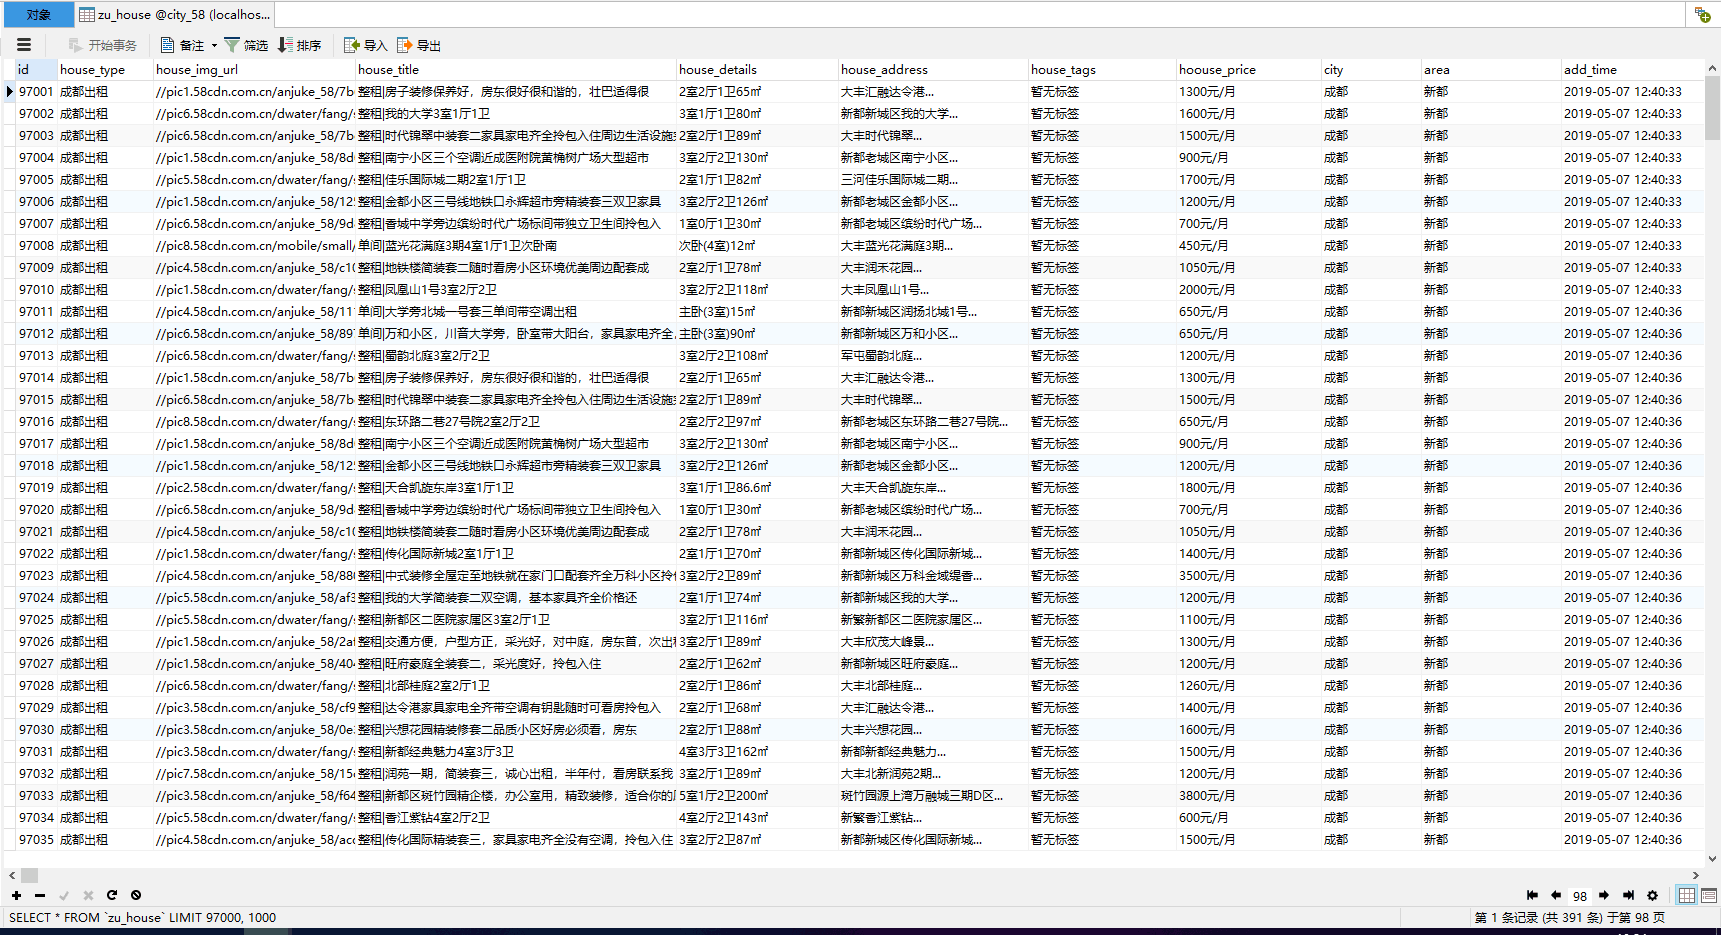Click the house_title column header
1721x935 pixels.
516,69
